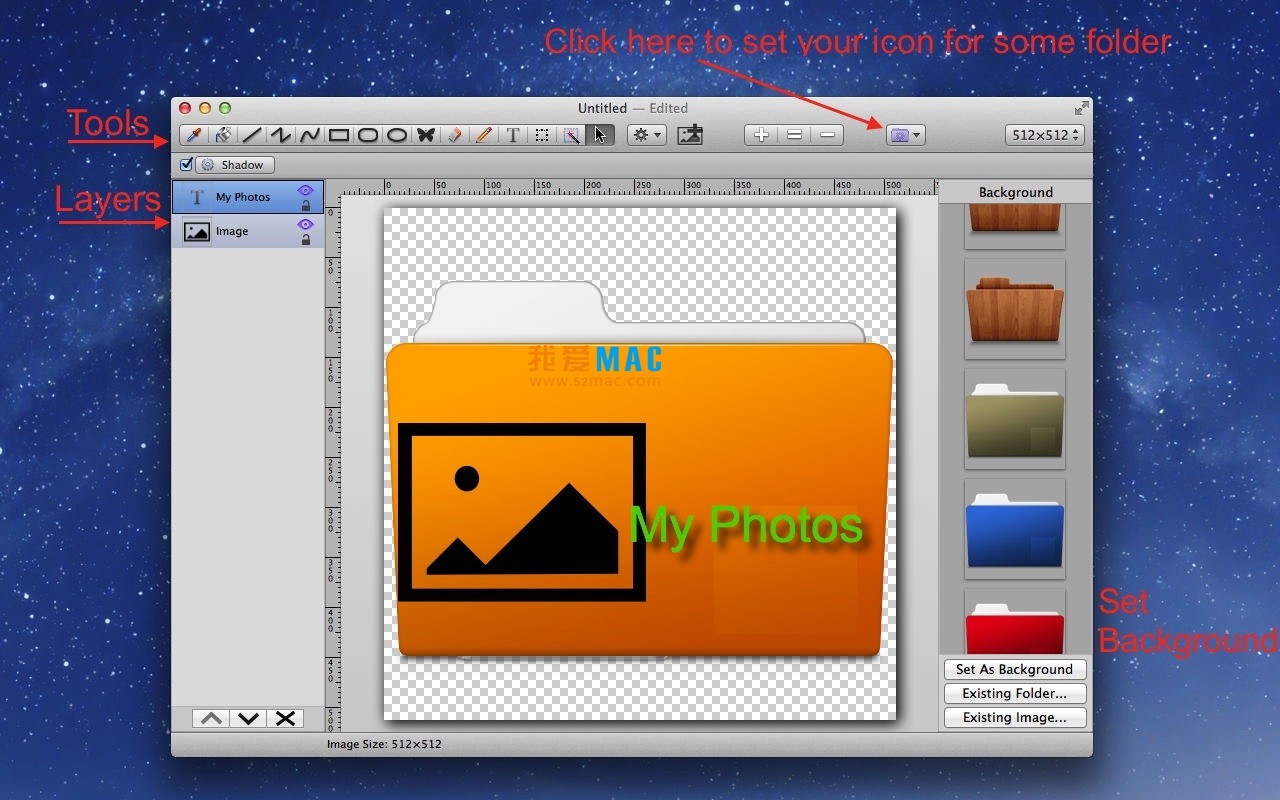Click the Existing Folder button
The image size is (1280, 800).
pyautogui.click(x=1014, y=693)
